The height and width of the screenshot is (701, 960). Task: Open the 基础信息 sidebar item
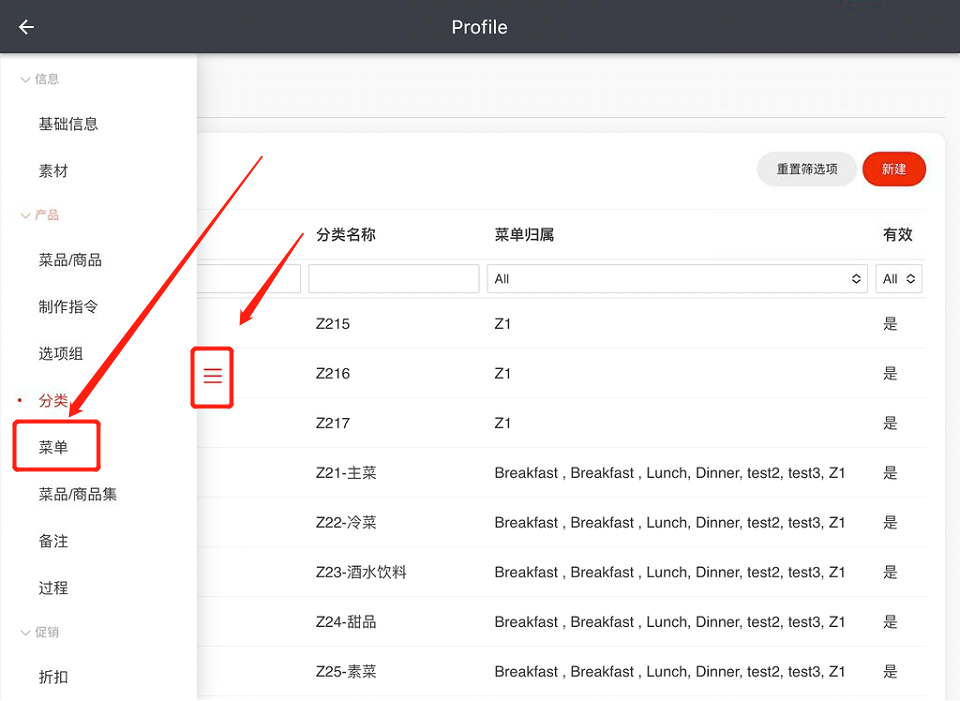coord(69,124)
